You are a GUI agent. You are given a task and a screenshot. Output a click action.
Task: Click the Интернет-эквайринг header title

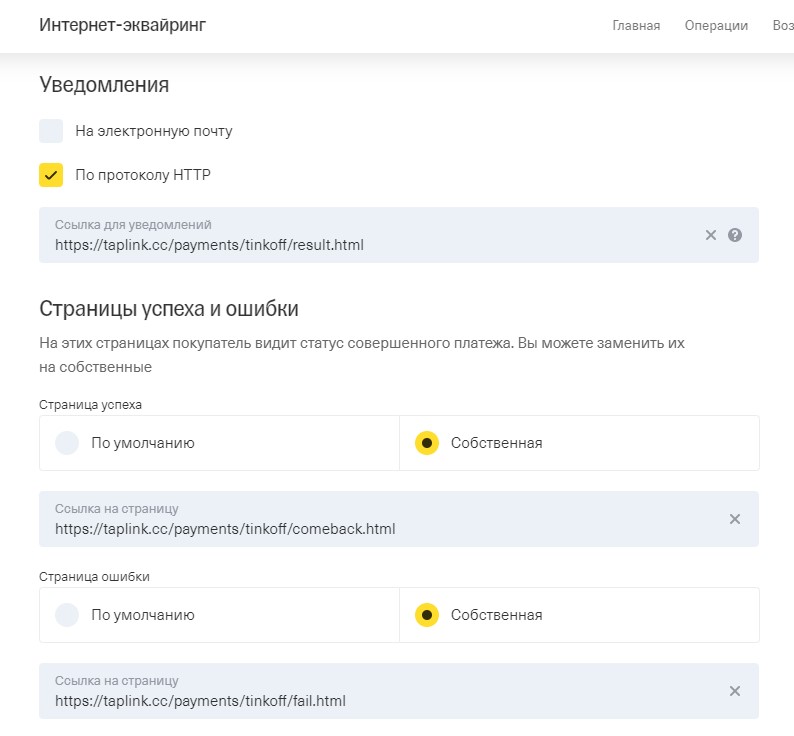click(122, 25)
